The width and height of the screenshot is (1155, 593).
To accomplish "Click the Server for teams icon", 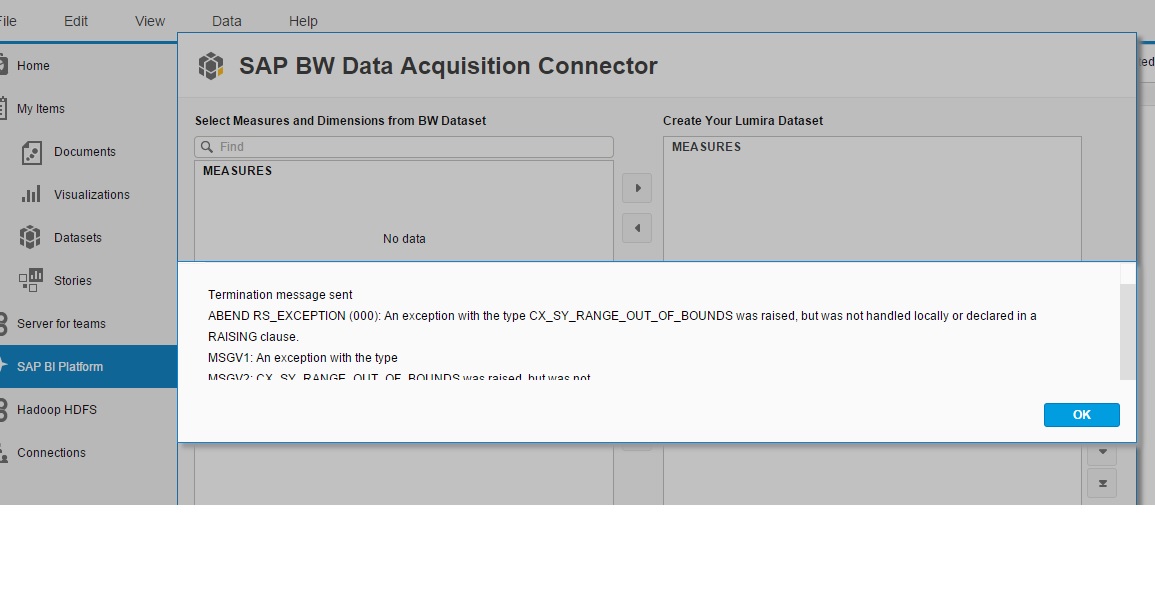I will [x=3, y=323].
